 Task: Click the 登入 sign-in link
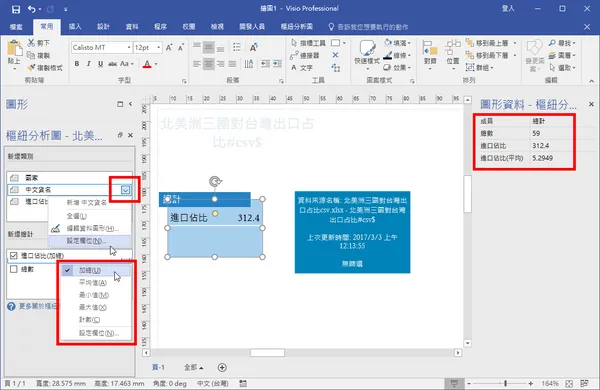click(x=508, y=8)
